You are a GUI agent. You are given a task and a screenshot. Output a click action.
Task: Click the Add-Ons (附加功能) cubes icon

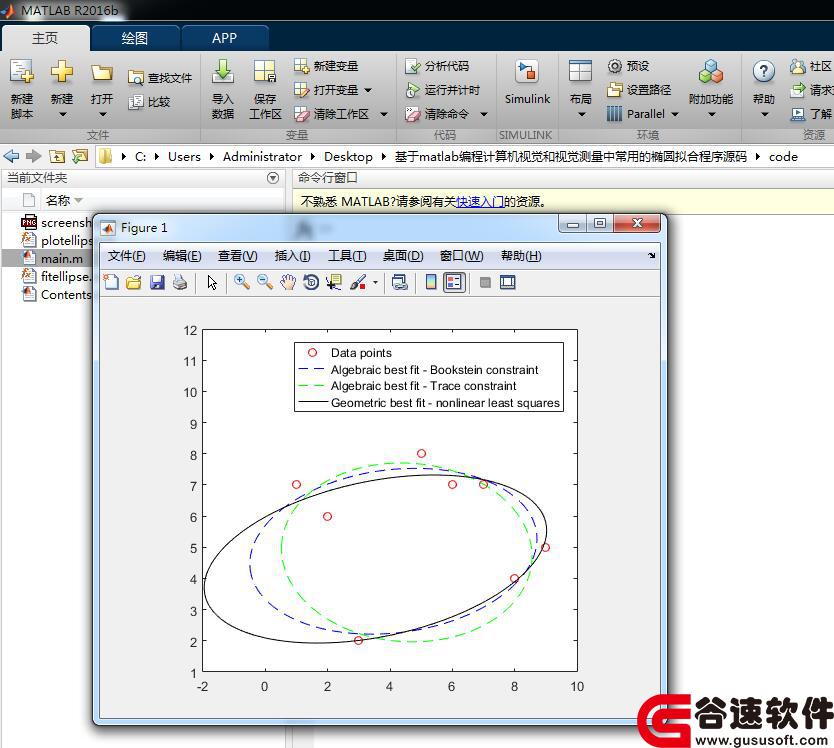[711, 72]
